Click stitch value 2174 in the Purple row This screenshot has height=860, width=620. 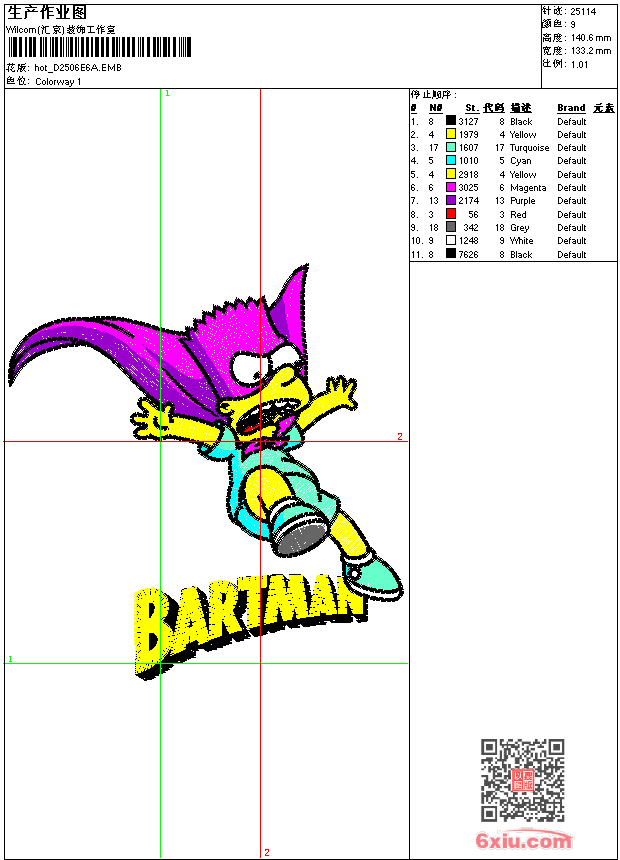coord(469,201)
